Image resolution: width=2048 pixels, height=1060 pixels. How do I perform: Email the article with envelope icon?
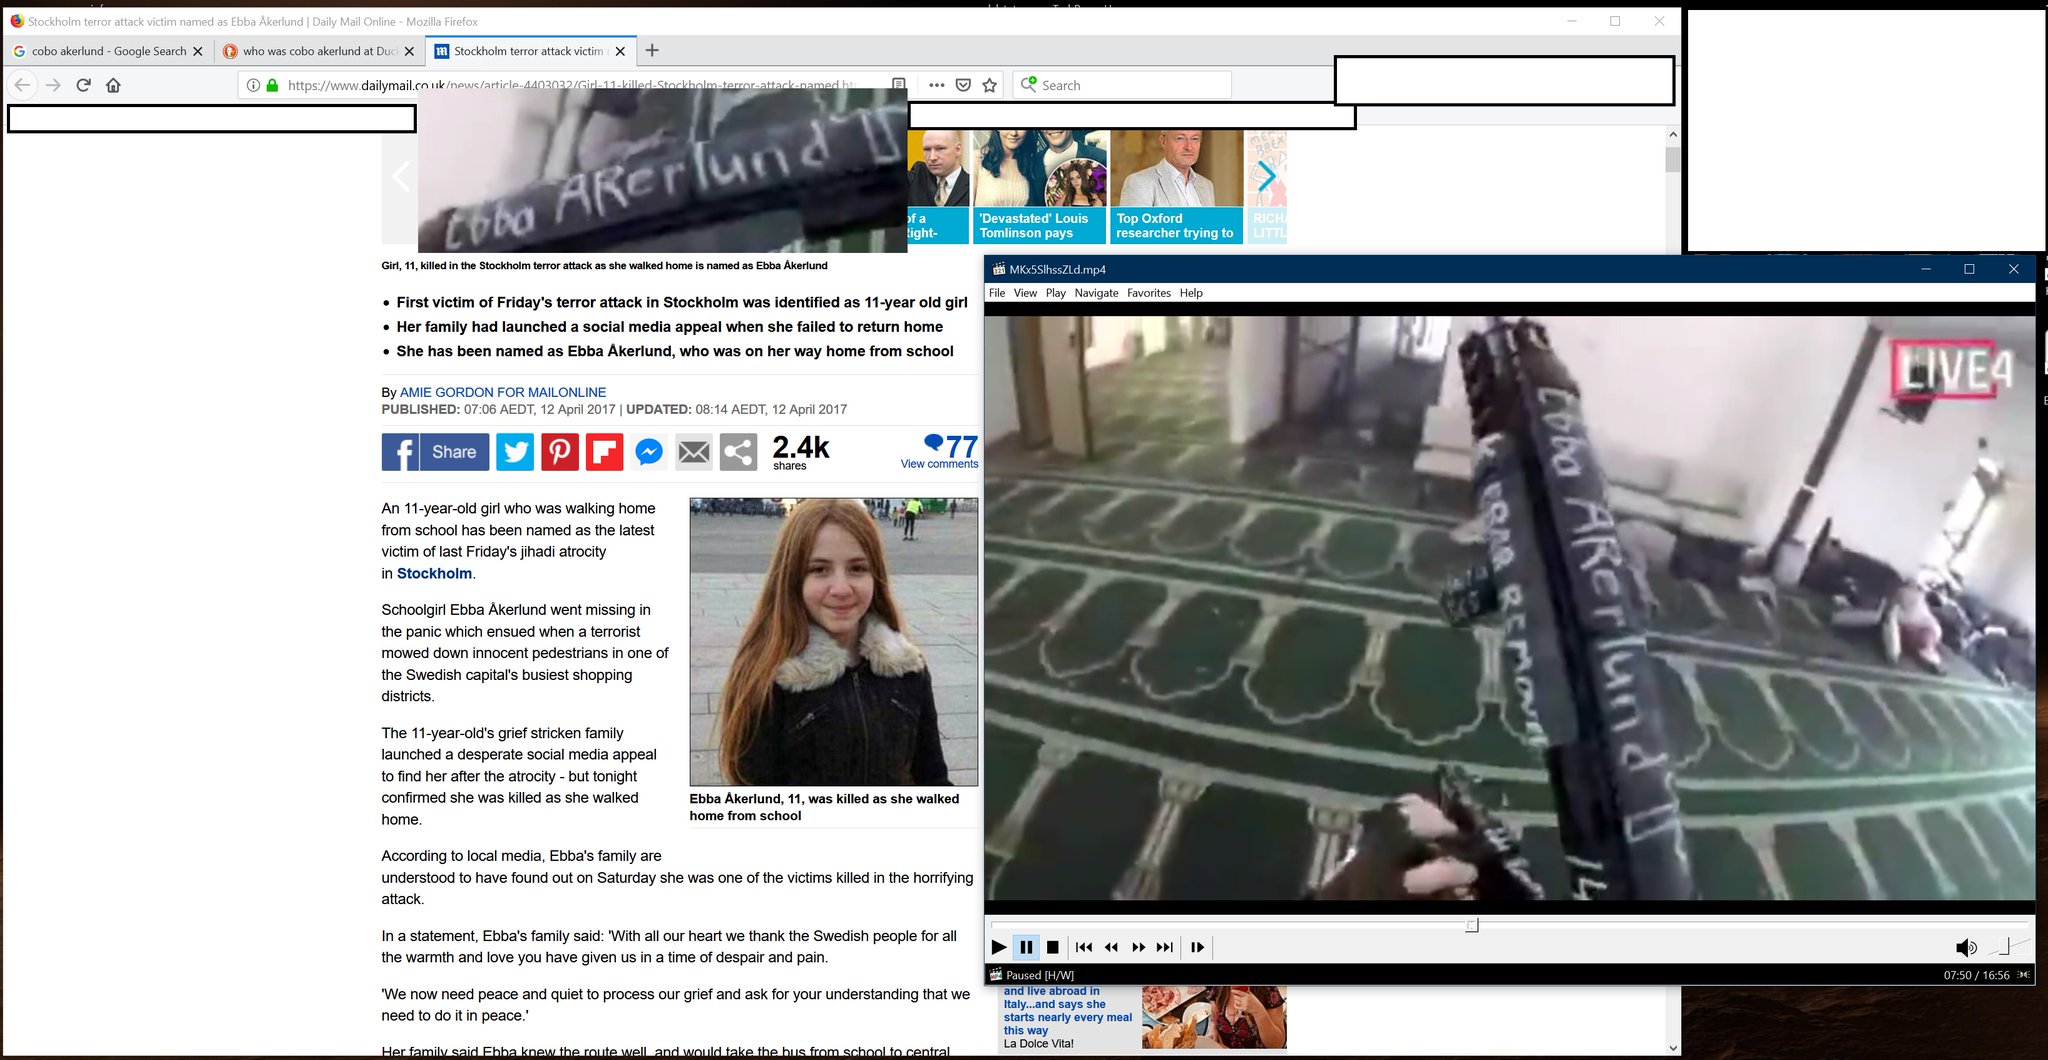[x=694, y=452]
